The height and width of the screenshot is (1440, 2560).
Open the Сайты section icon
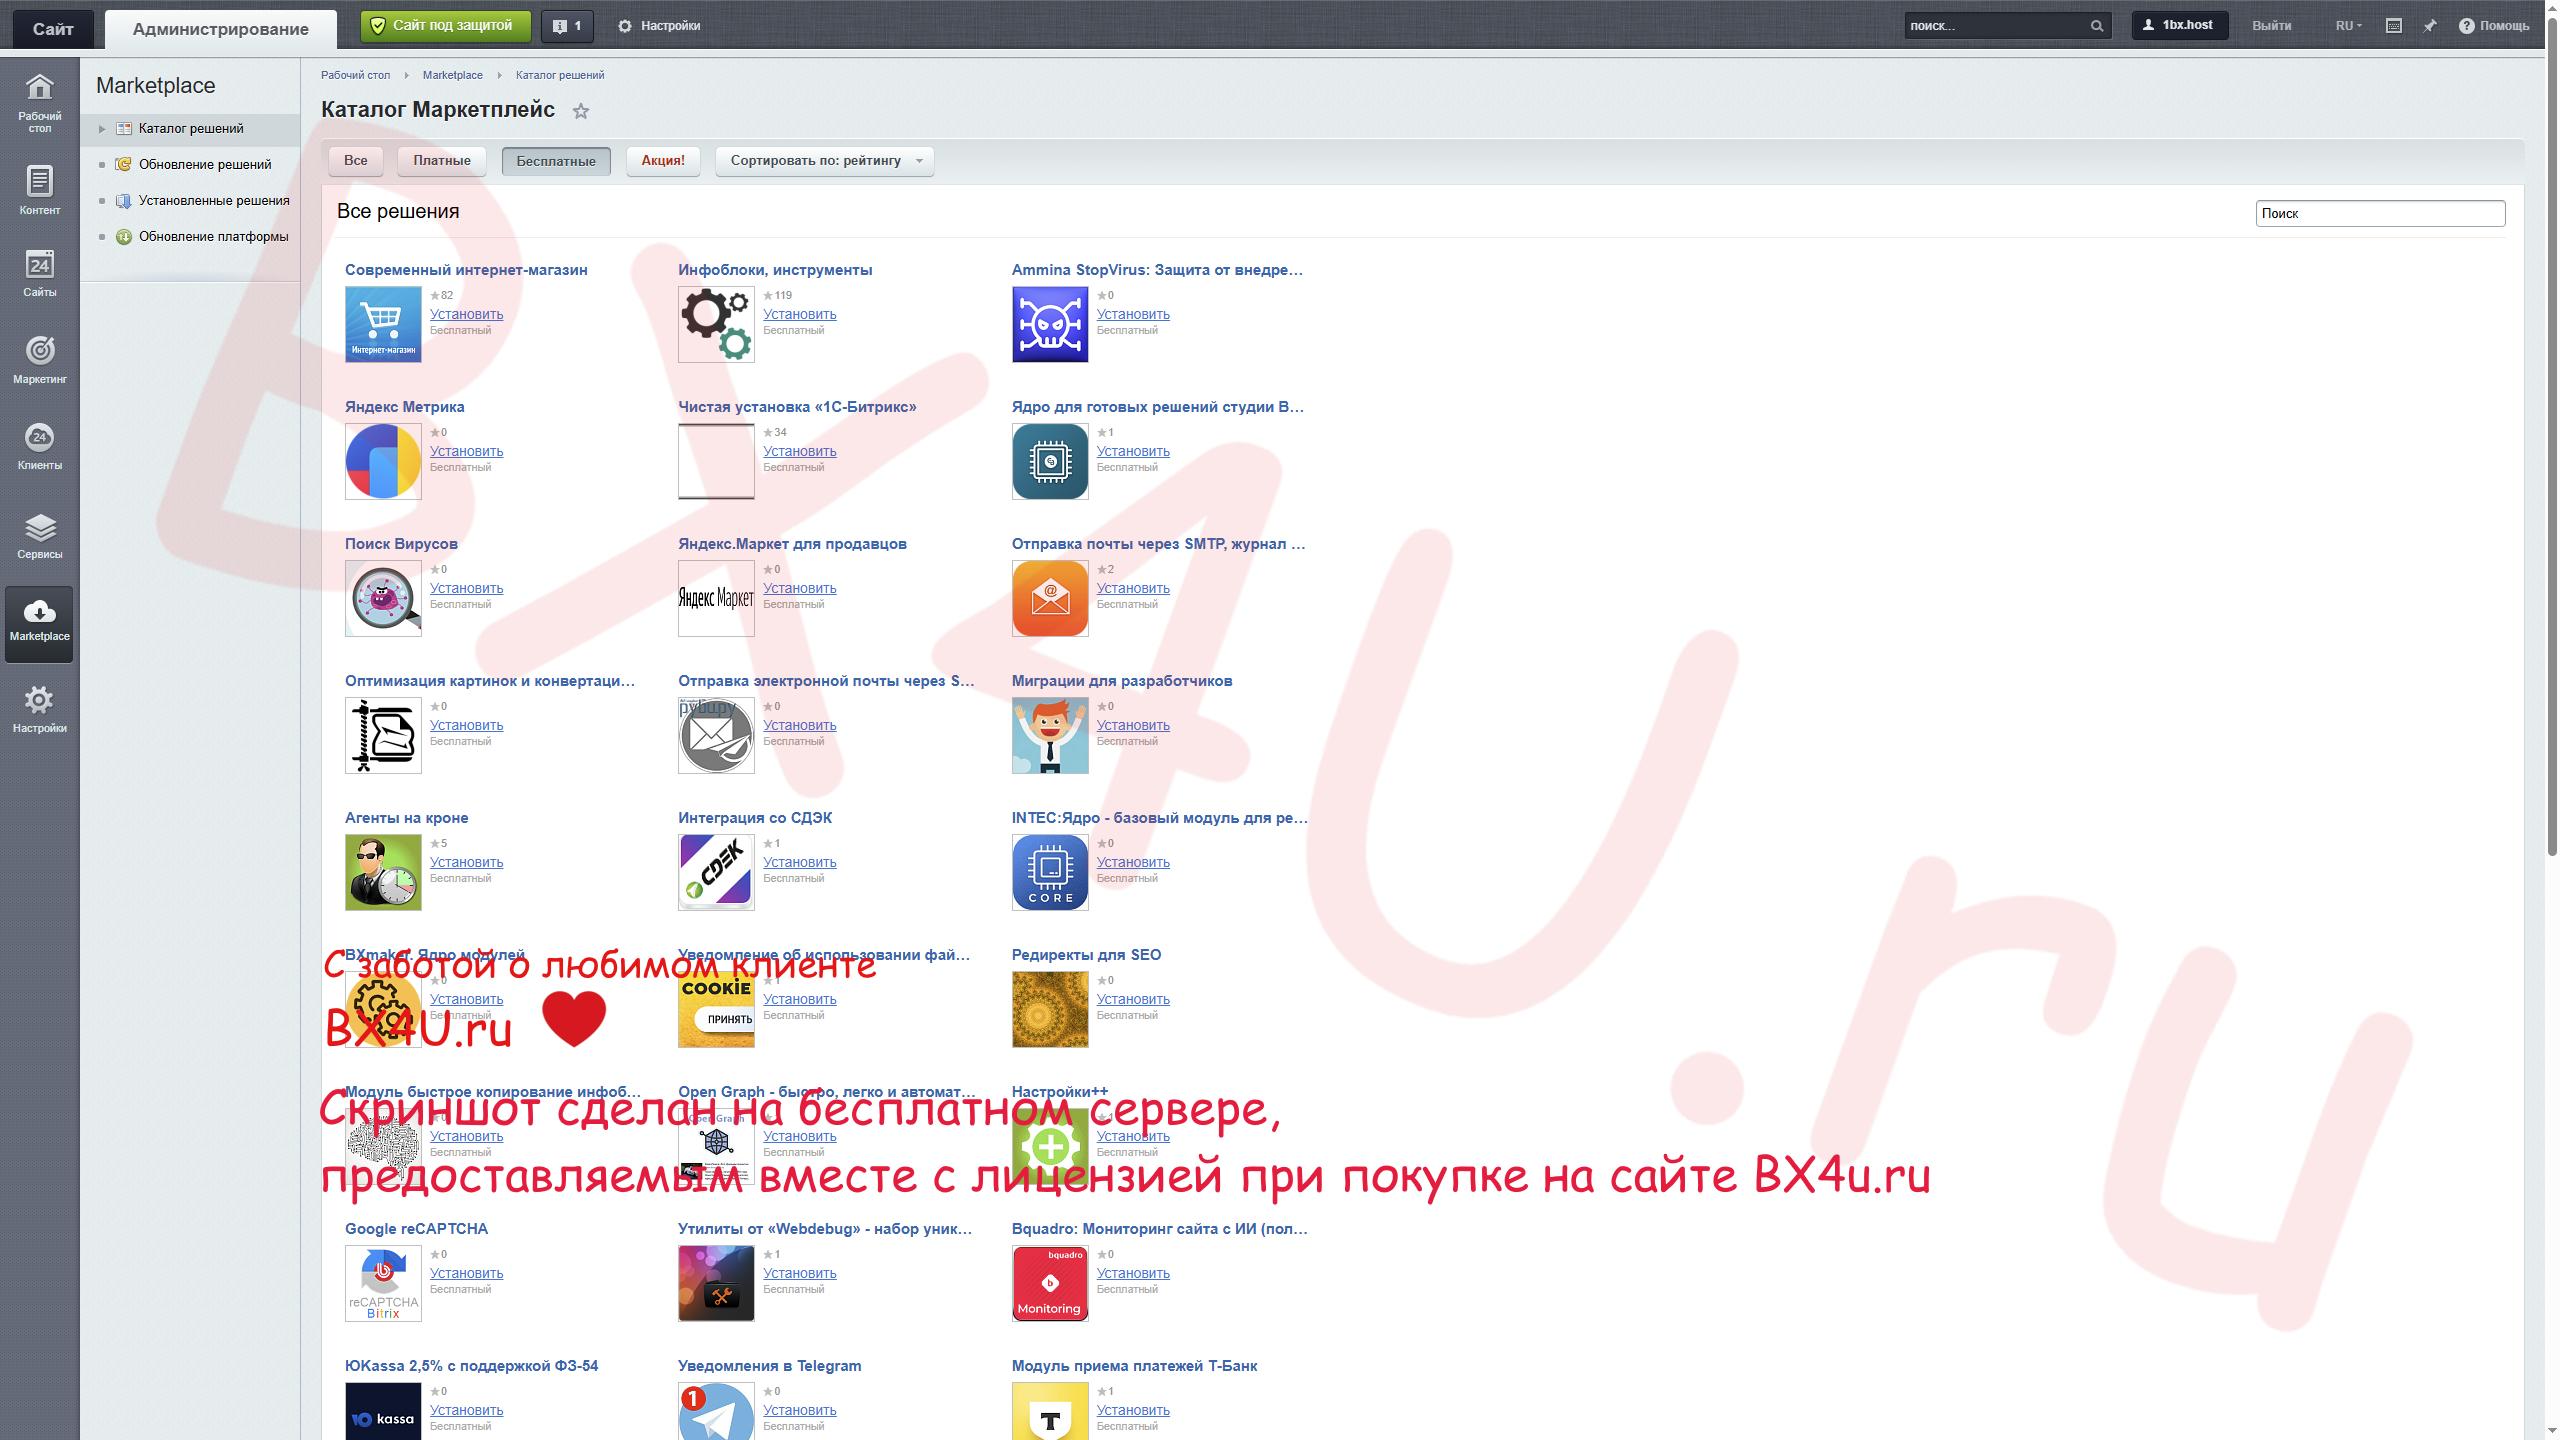pyautogui.click(x=39, y=273)
